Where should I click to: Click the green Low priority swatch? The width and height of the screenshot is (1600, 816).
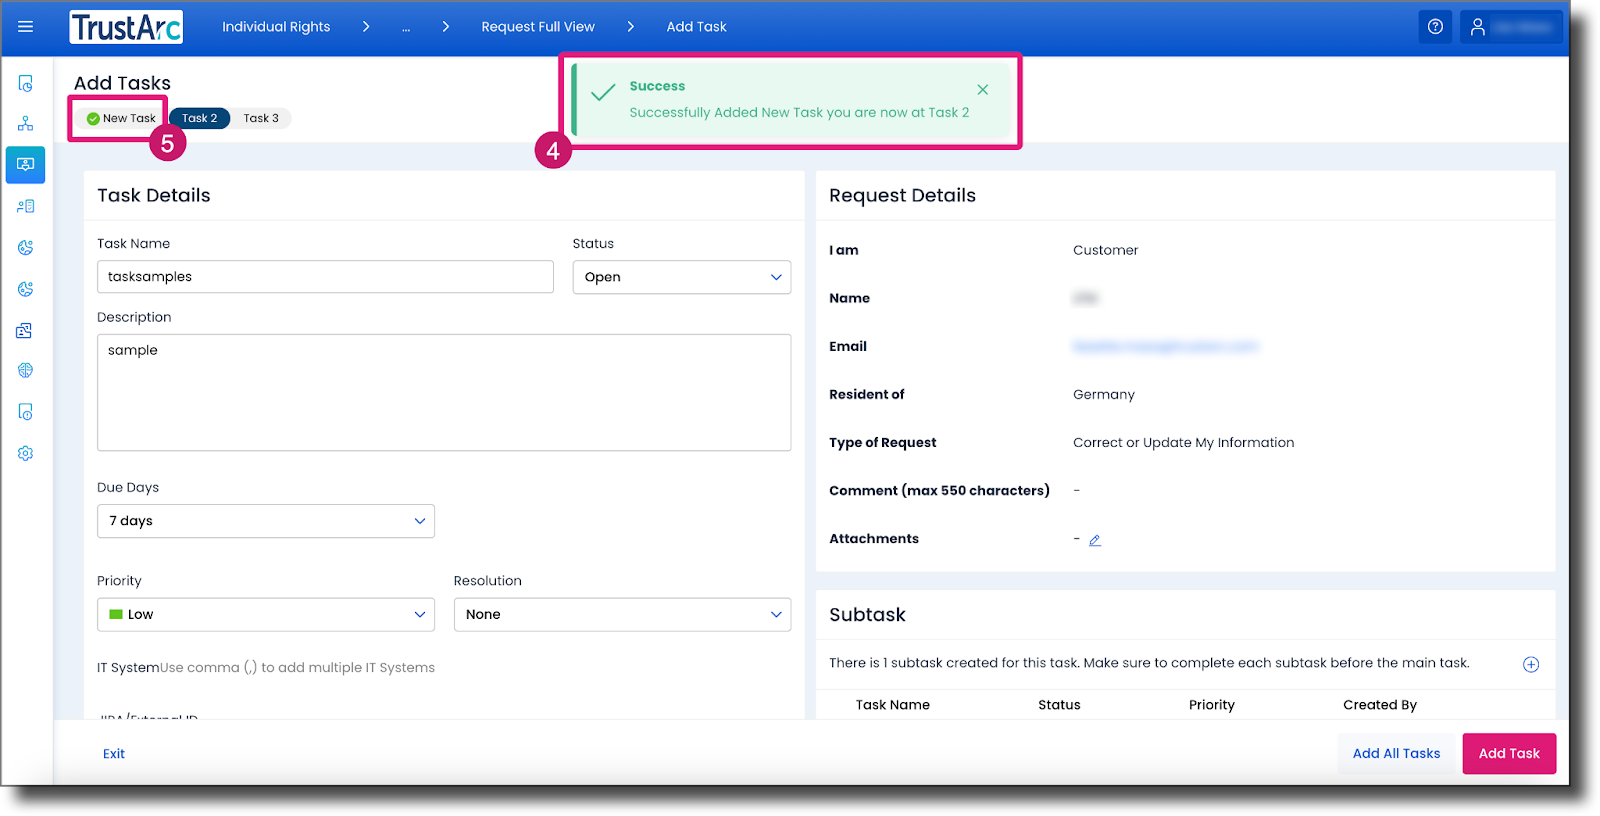116,615
